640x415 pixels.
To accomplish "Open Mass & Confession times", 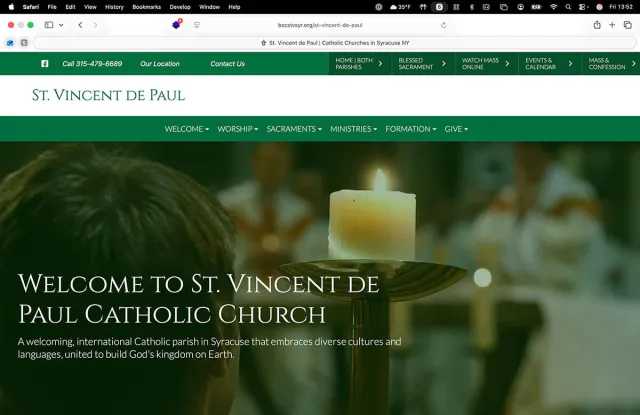I will point(611,64).
